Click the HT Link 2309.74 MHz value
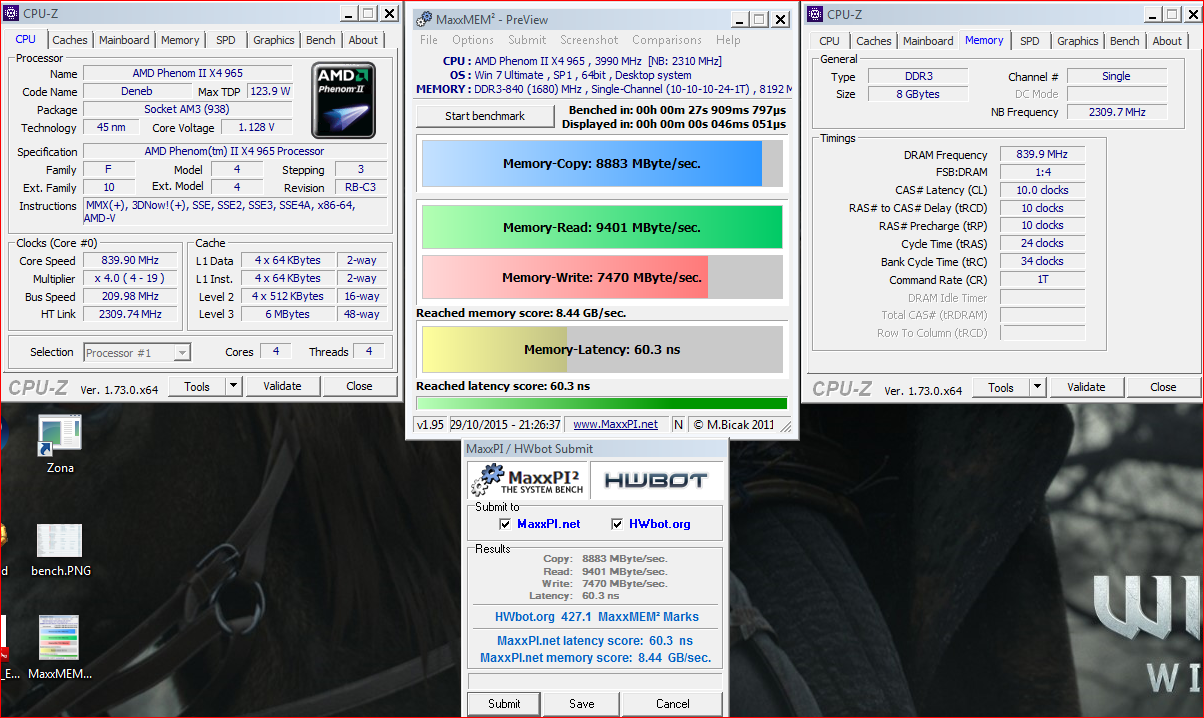 tap(129, 314)
